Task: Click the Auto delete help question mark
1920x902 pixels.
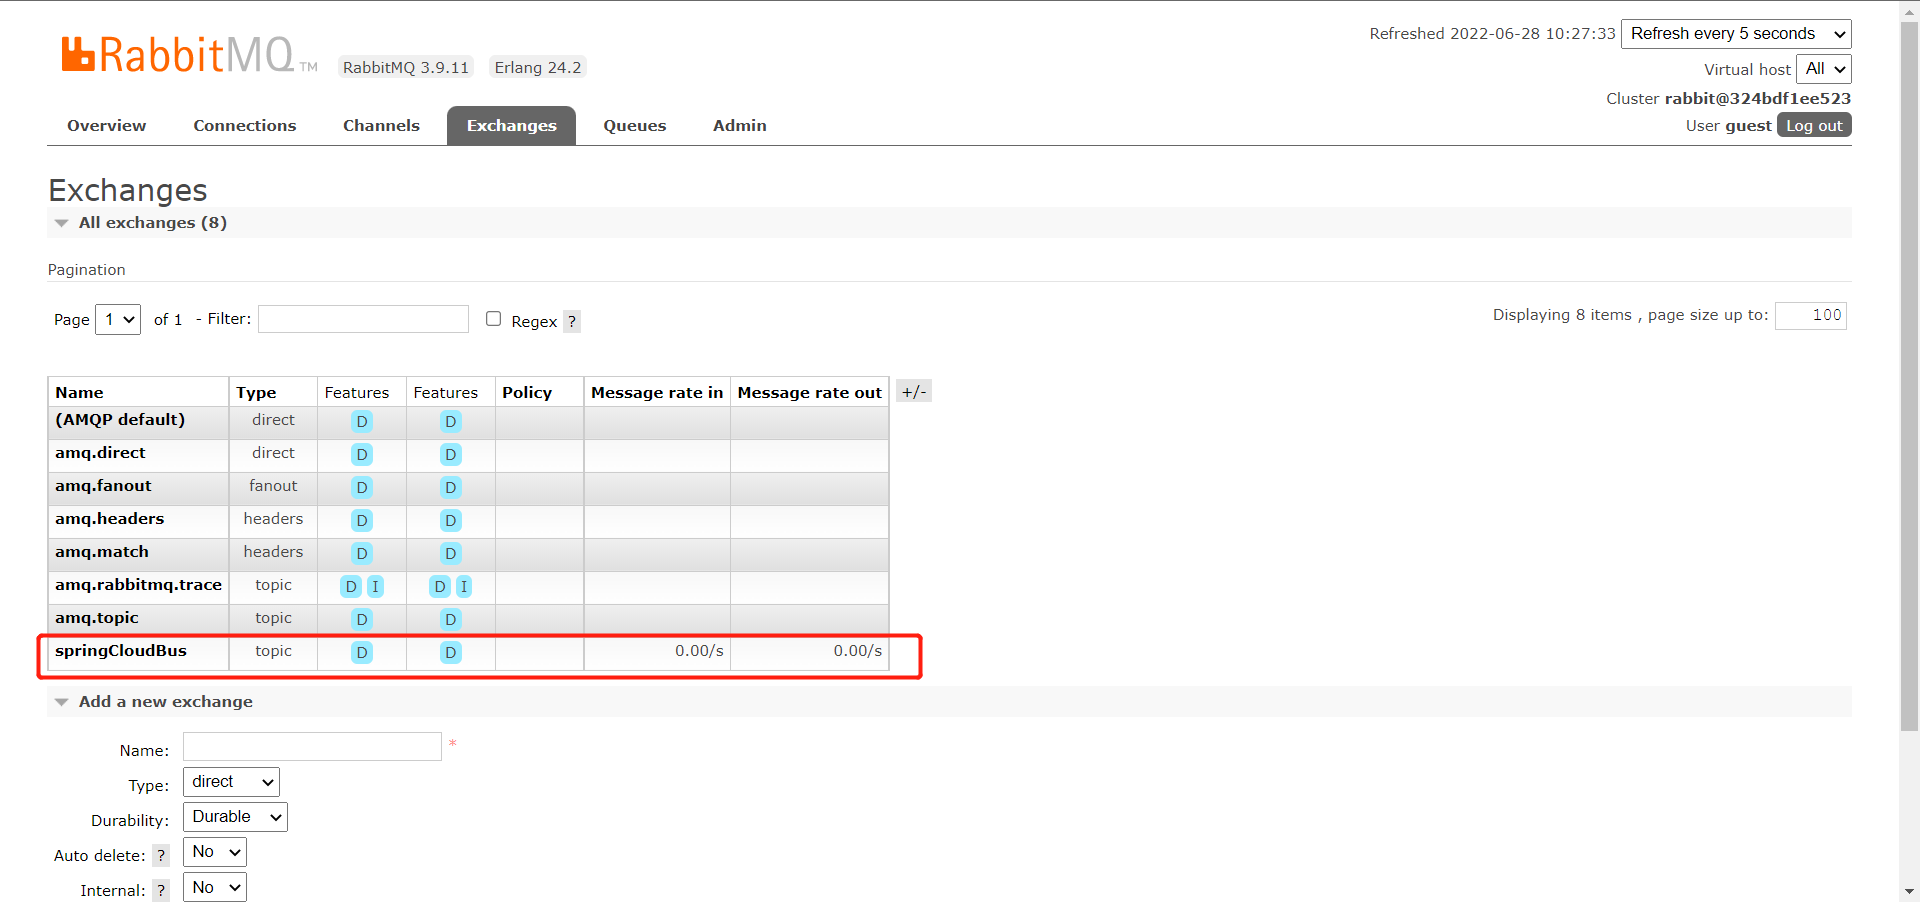Action: pos(161,856)
